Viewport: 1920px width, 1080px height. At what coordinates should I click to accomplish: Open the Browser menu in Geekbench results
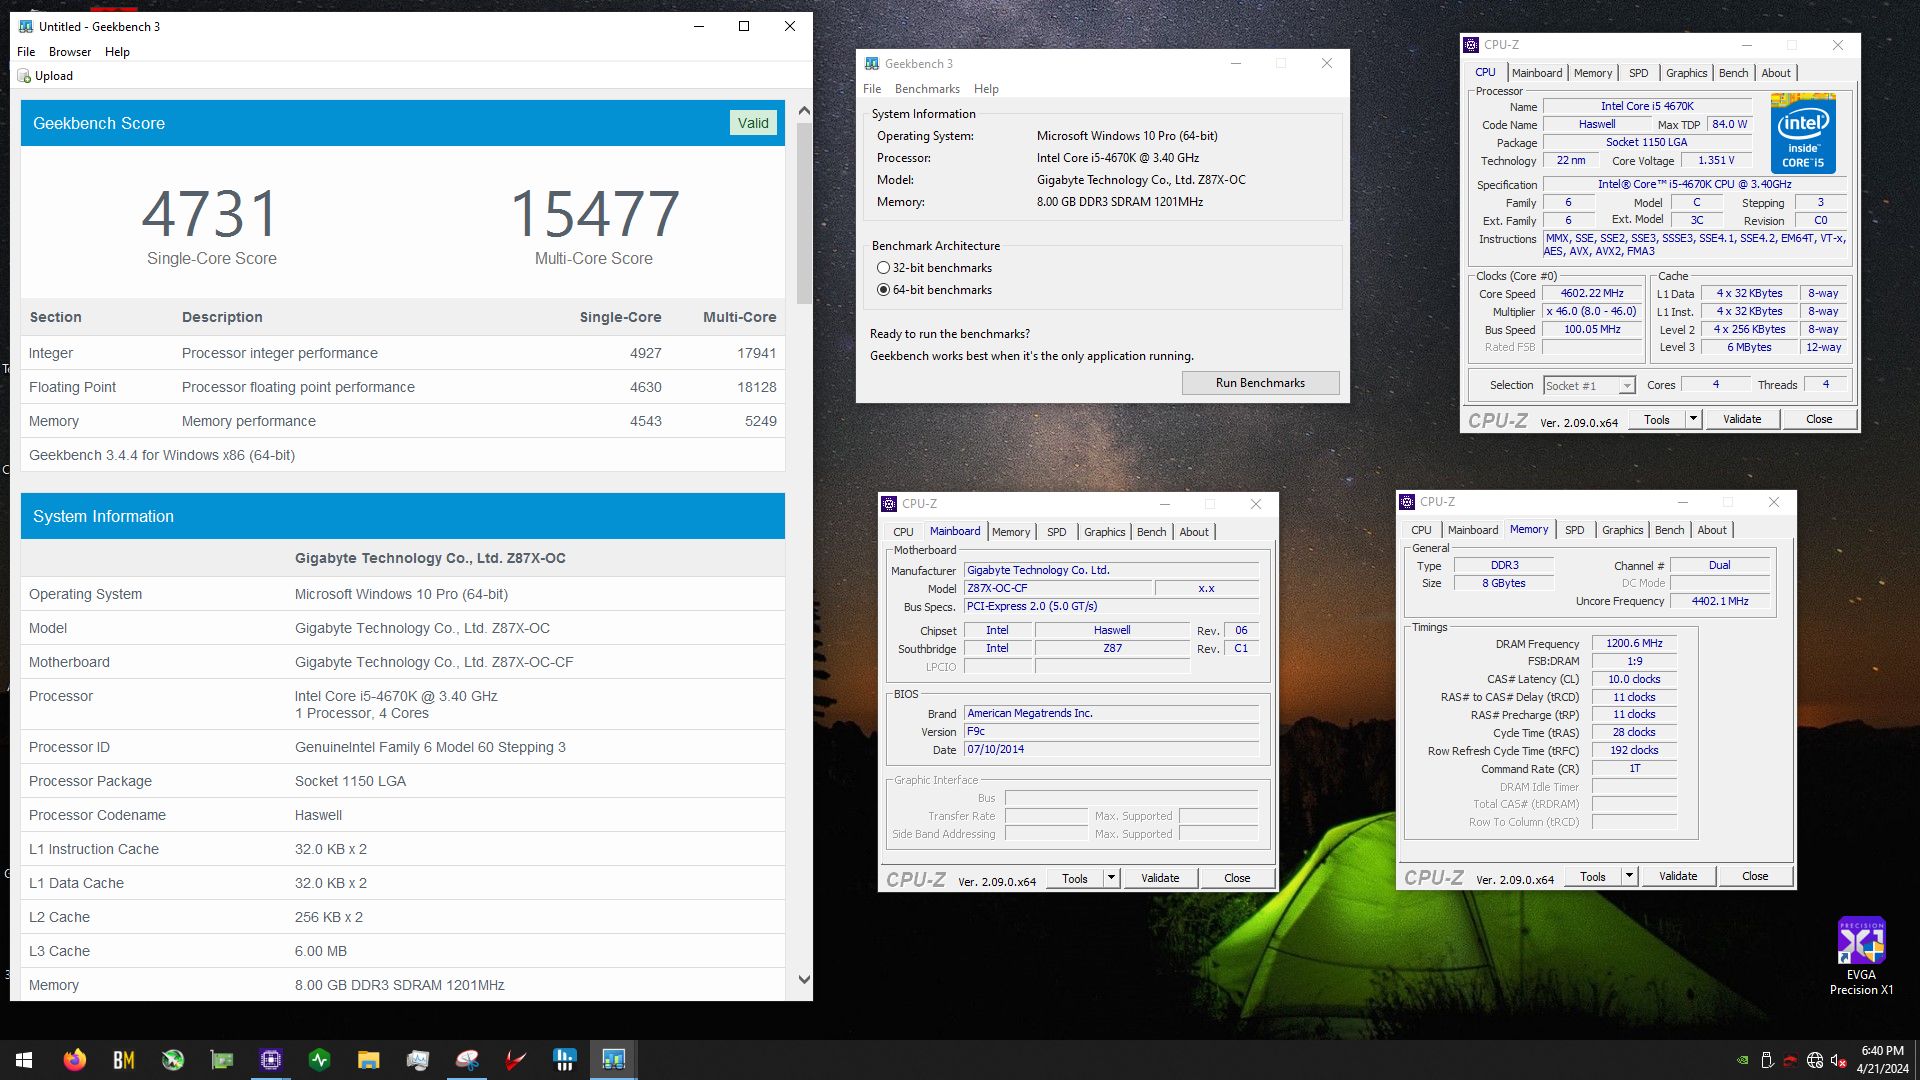pyautogui.click(x=70, y=52)
